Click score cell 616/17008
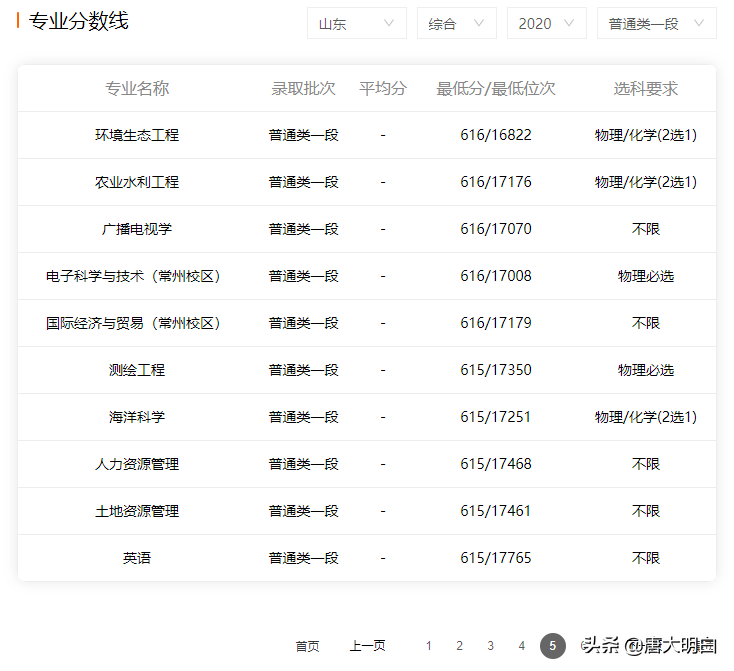Image resolution: width=734 pixels, height=671 pixels. [x=496, y=276]
